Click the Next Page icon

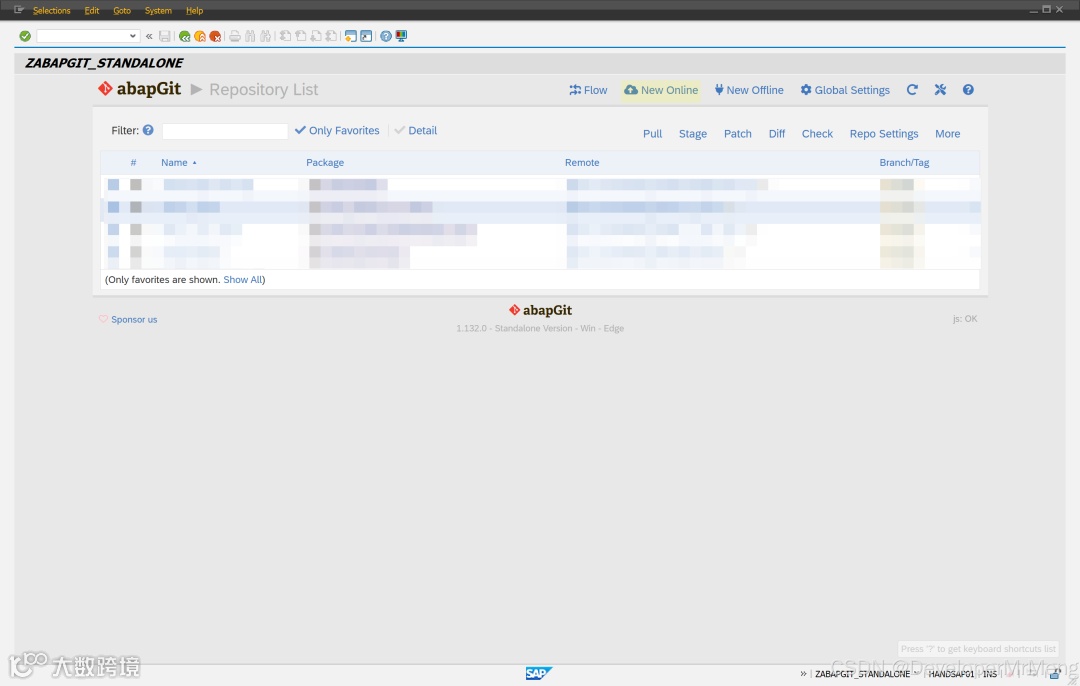(x=316, y=36)
